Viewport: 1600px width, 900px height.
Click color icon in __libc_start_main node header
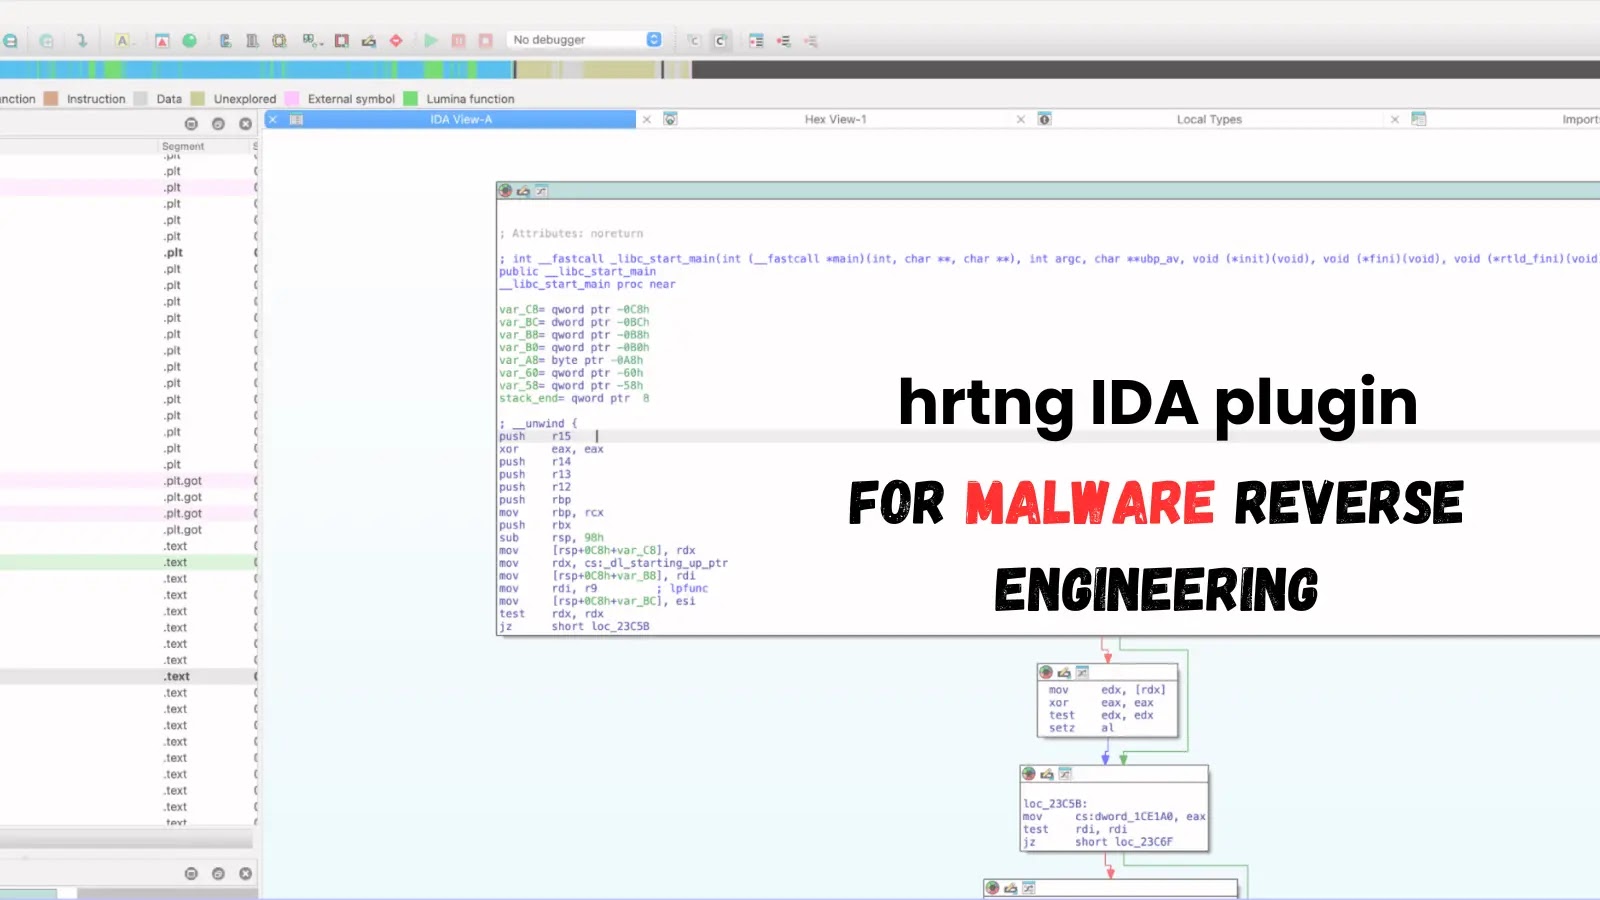(506, 191)
